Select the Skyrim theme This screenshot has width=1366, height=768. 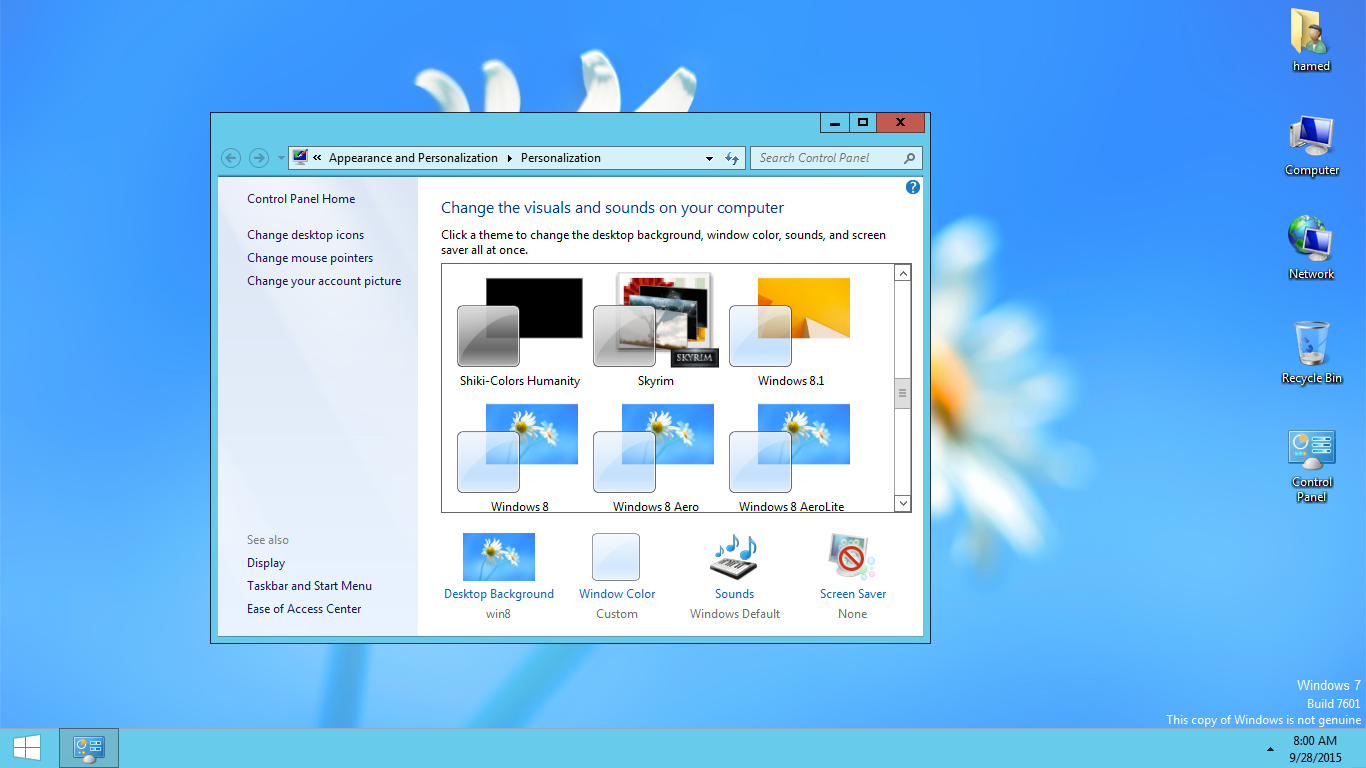(656, 332)
